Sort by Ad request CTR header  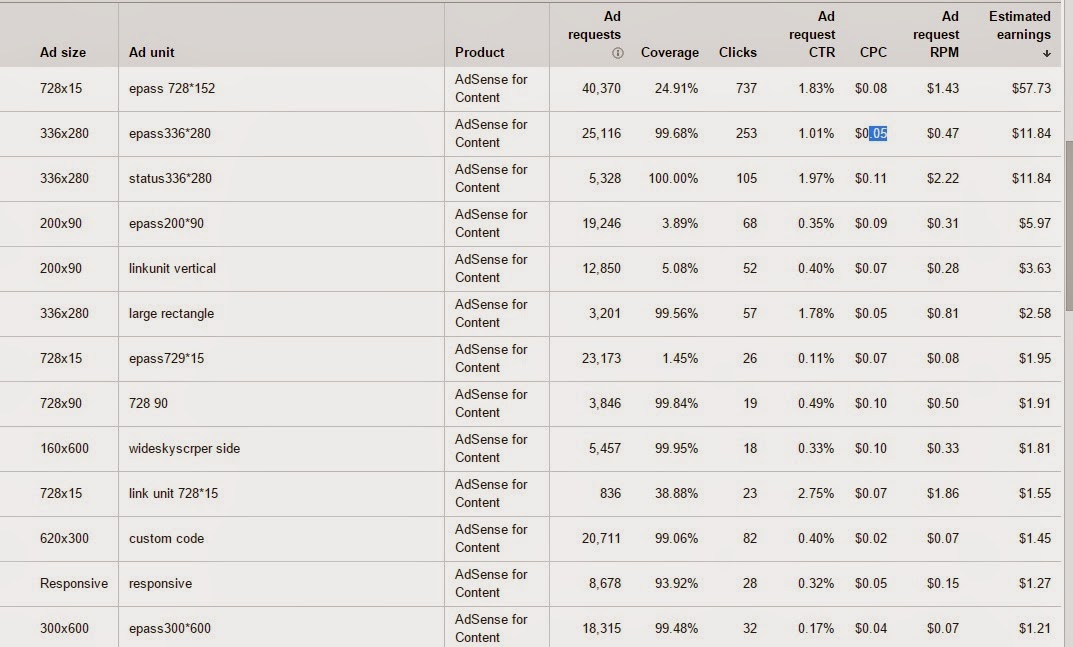tap(812, 34)
